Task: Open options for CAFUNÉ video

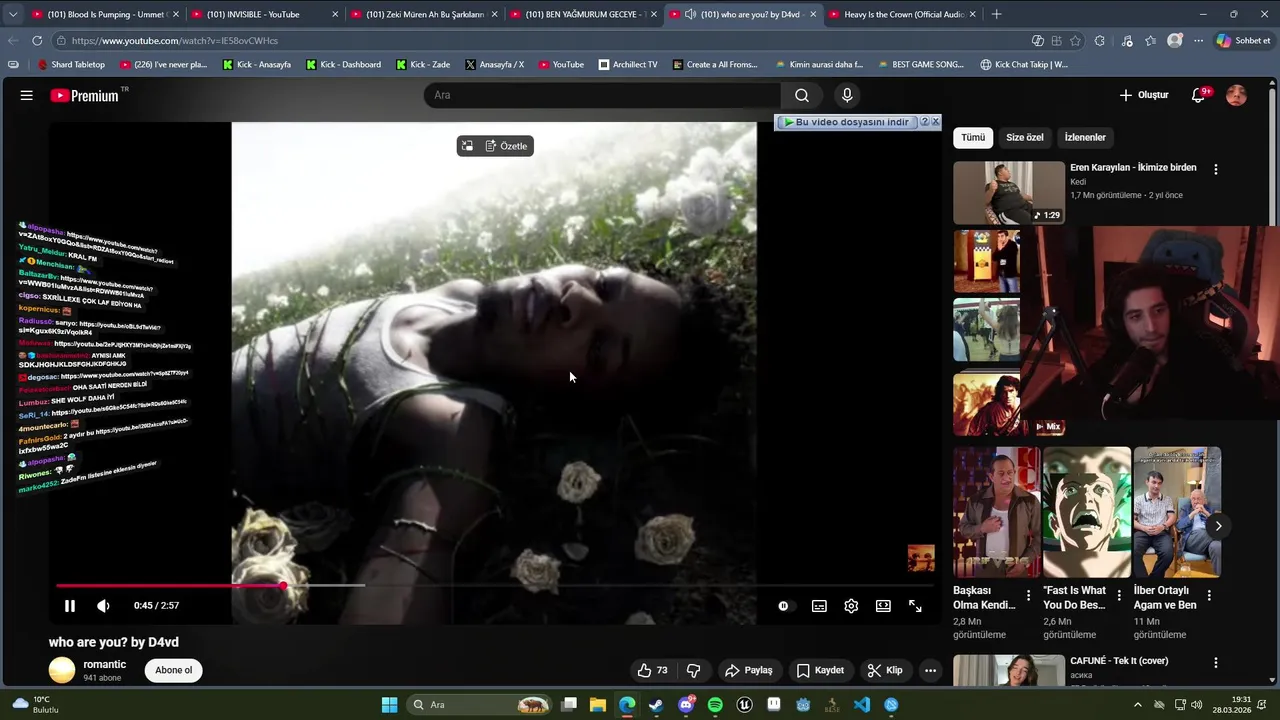Action: (1216, 662)
